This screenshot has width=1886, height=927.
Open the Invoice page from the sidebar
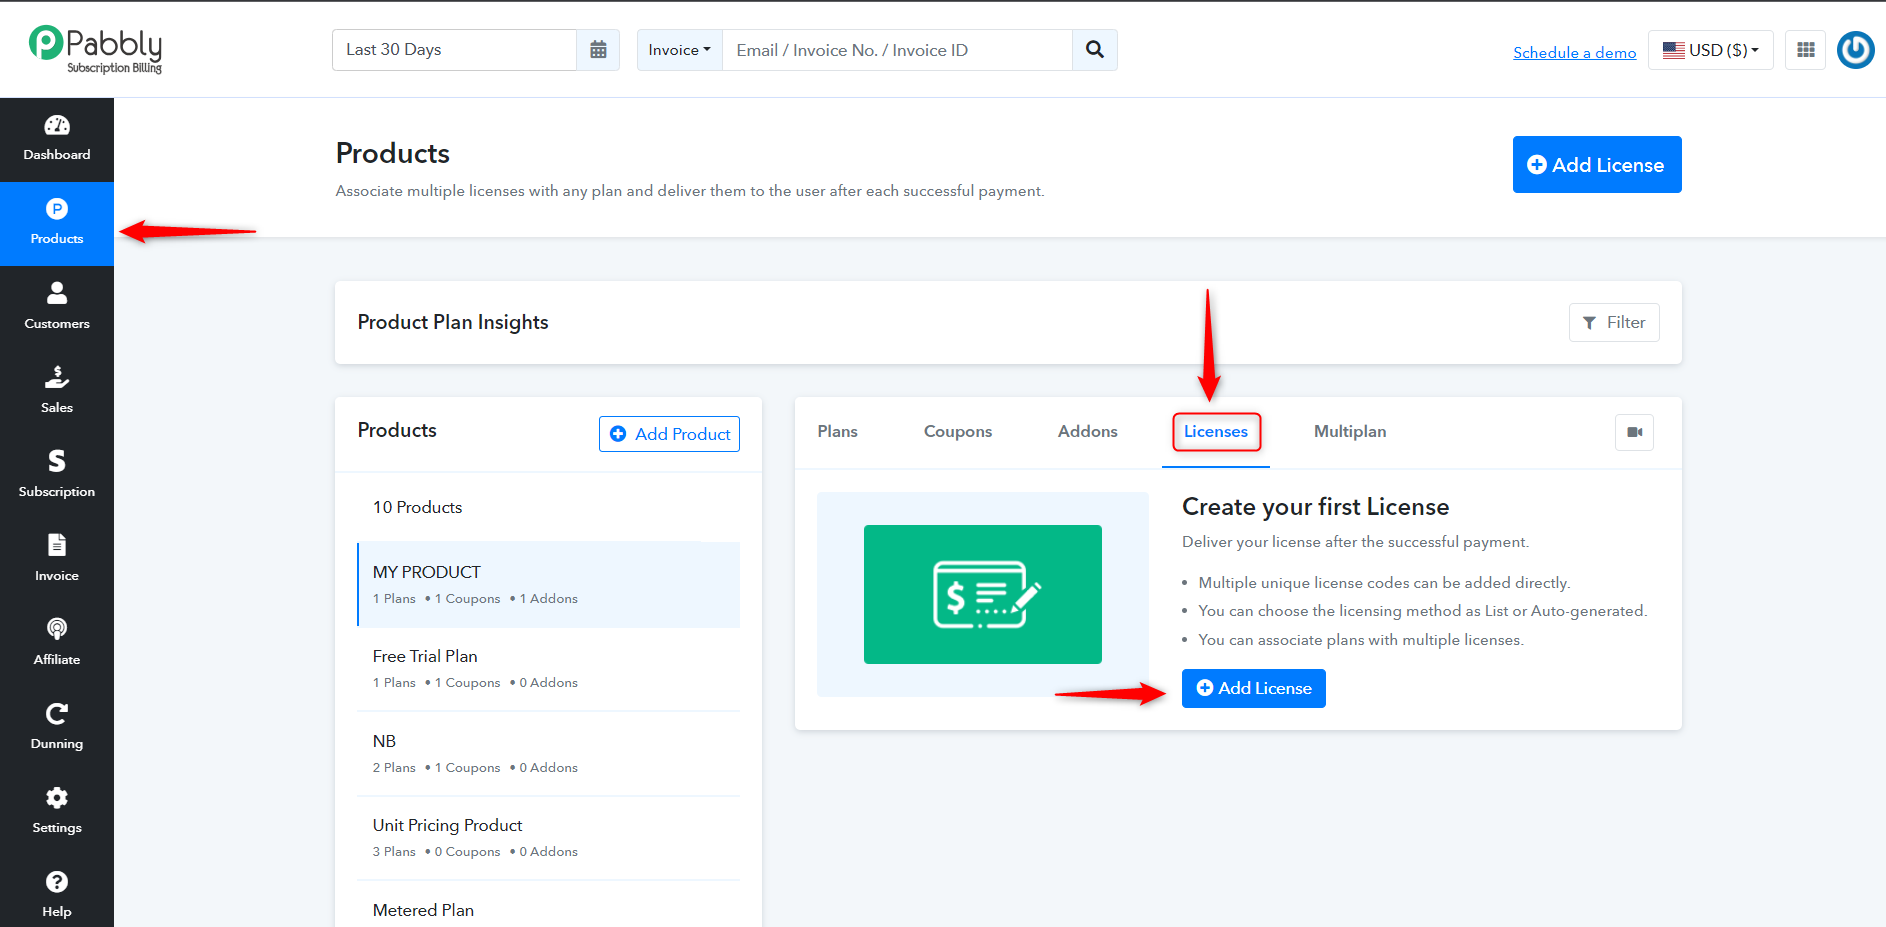coord(57,559)
